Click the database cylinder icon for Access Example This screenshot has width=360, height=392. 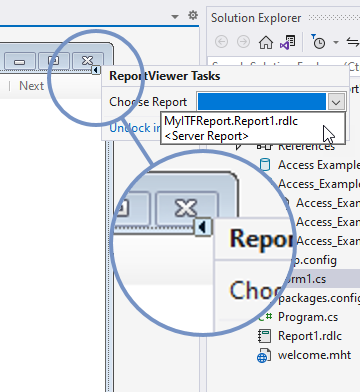(265, 165)
